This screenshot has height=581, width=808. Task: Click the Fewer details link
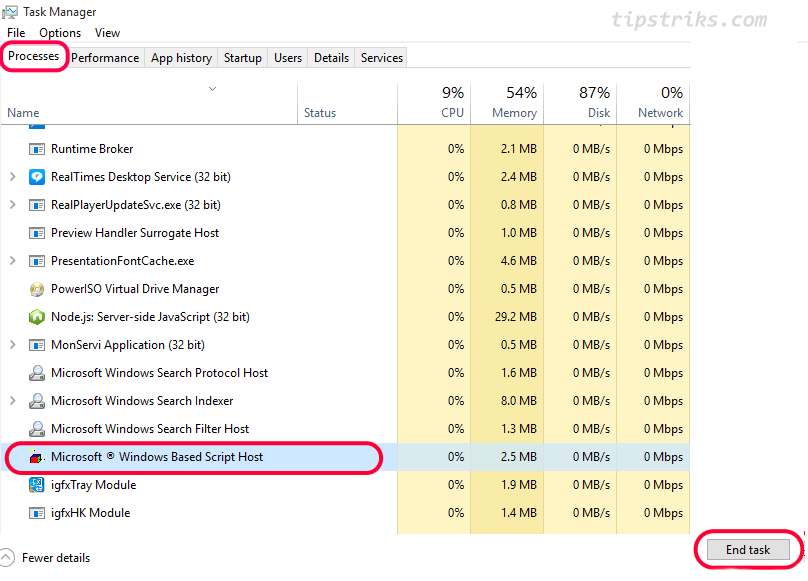[x=56, y=558]
